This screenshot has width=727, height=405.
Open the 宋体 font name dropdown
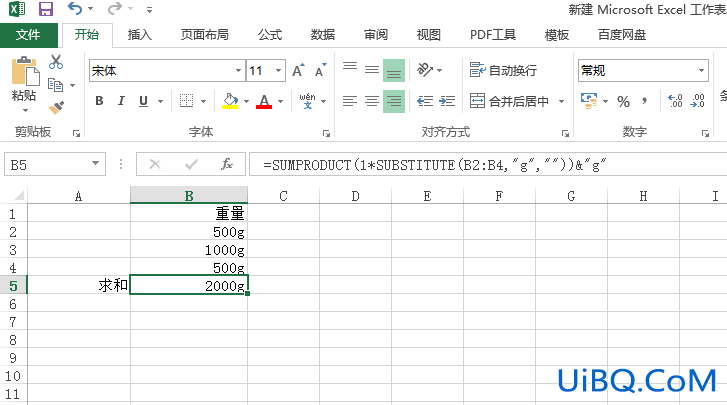coord(238,71)
